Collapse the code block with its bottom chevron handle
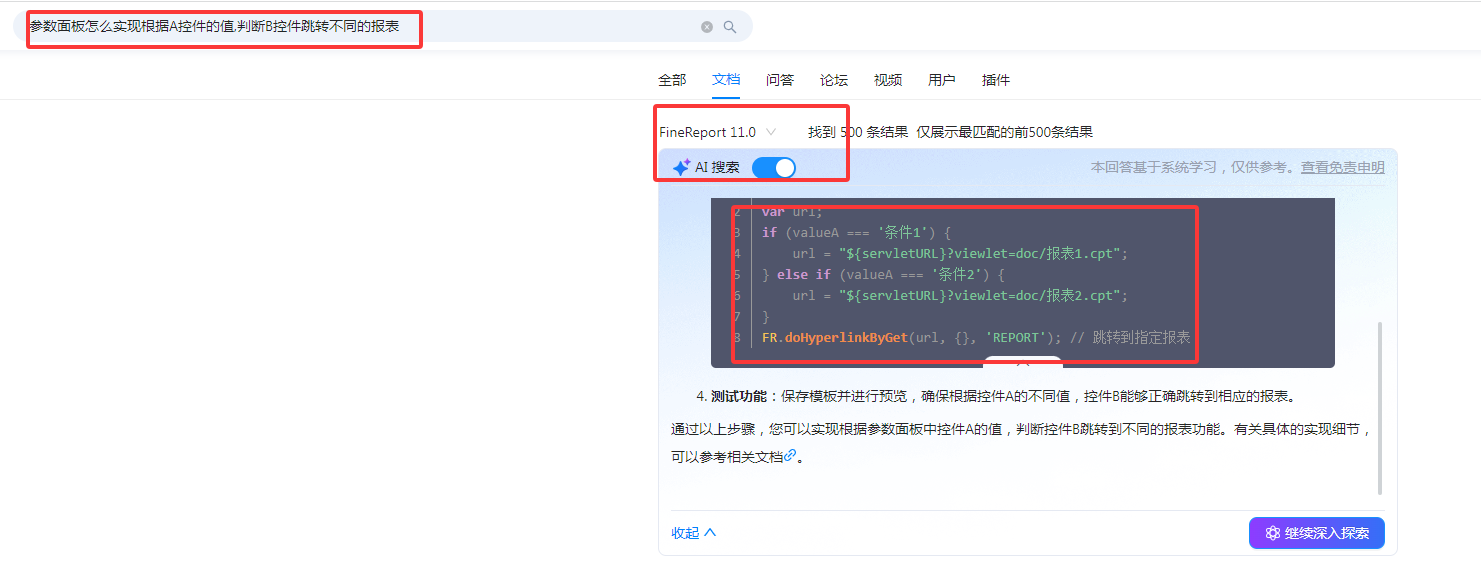 click(1023, 361)
